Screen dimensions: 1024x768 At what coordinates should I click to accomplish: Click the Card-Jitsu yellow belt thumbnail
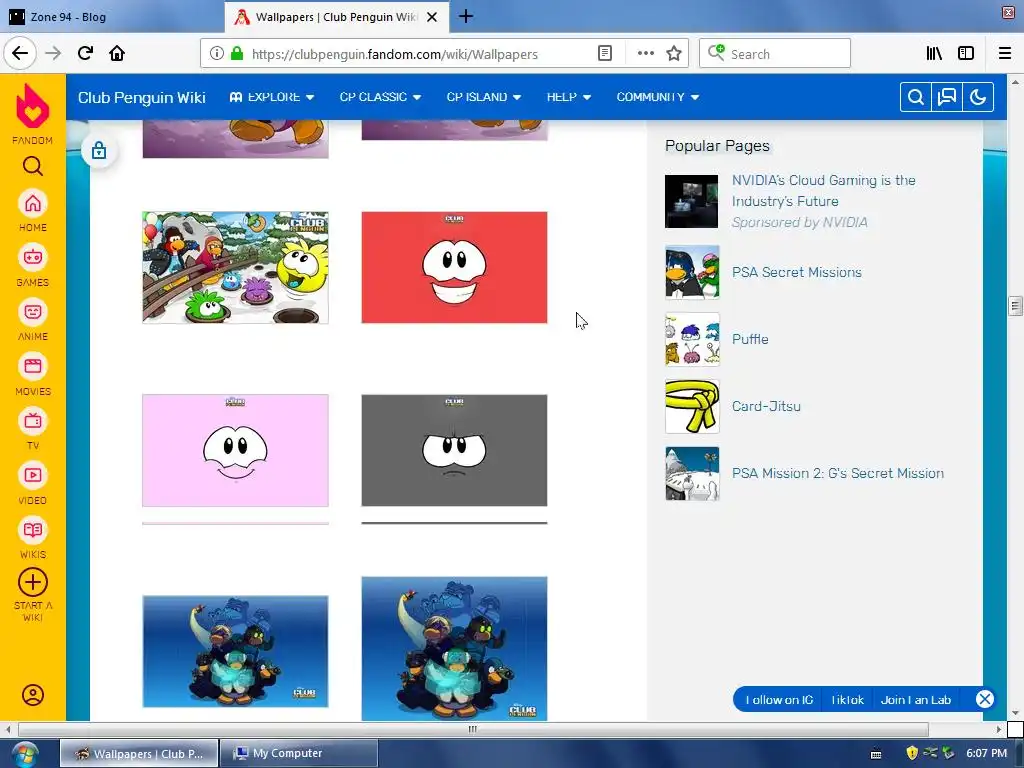(x=692, y=406)
